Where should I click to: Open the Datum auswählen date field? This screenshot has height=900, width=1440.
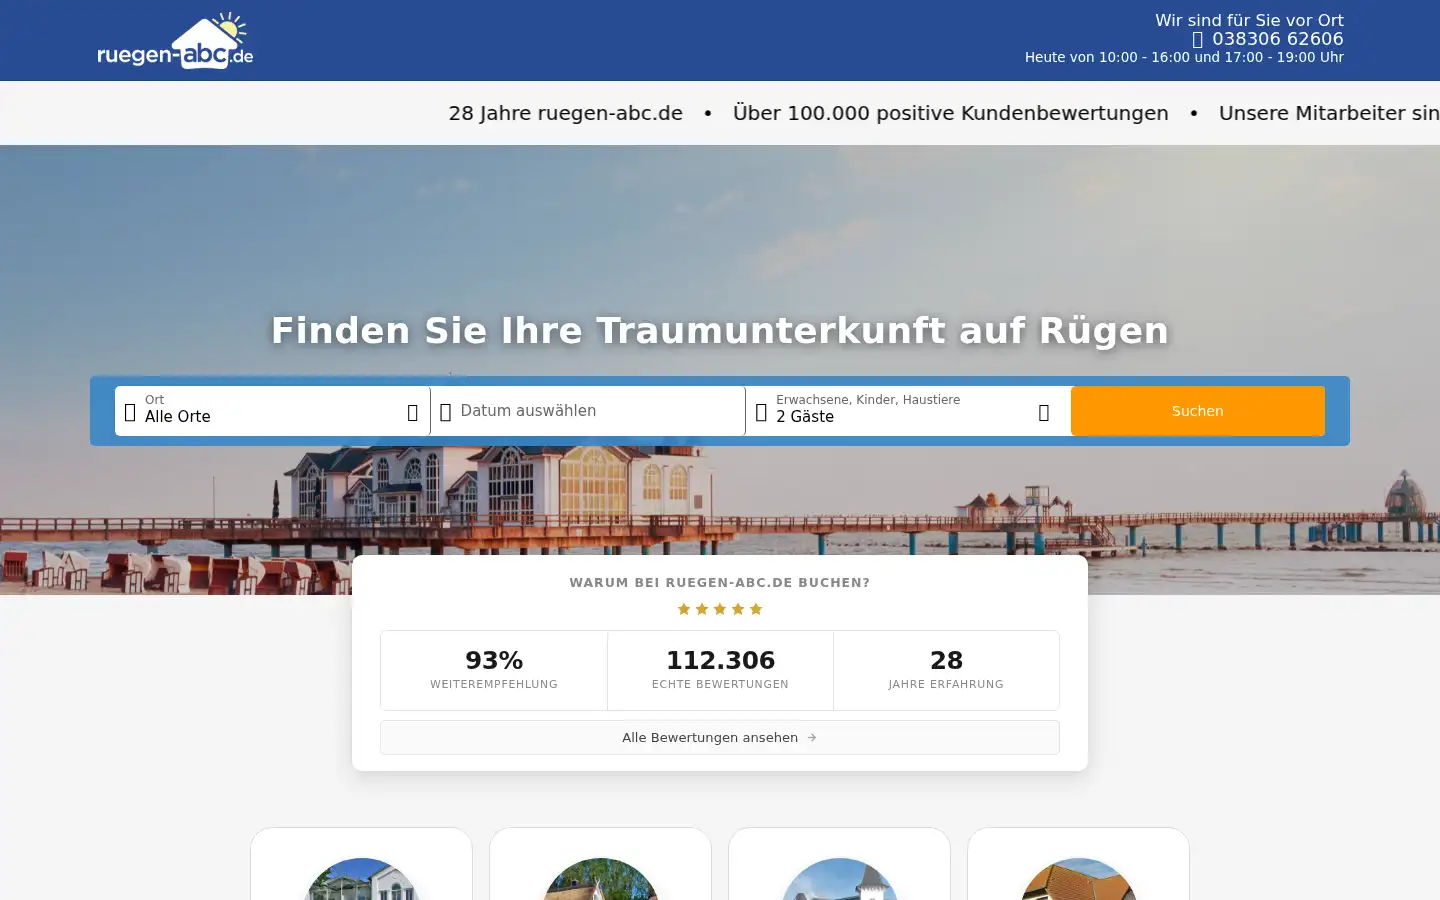(x=588, y=411)
